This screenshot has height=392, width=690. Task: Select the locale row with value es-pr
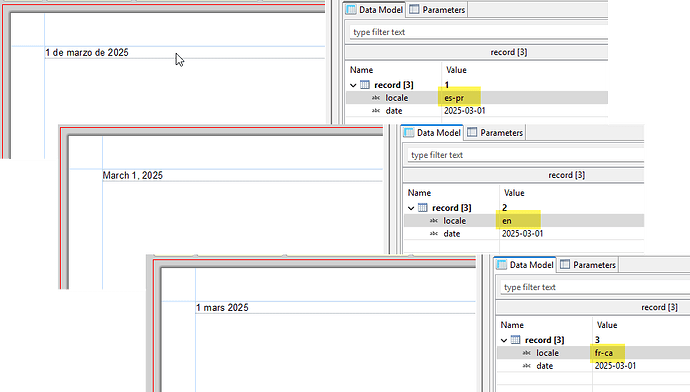[477, 98]
